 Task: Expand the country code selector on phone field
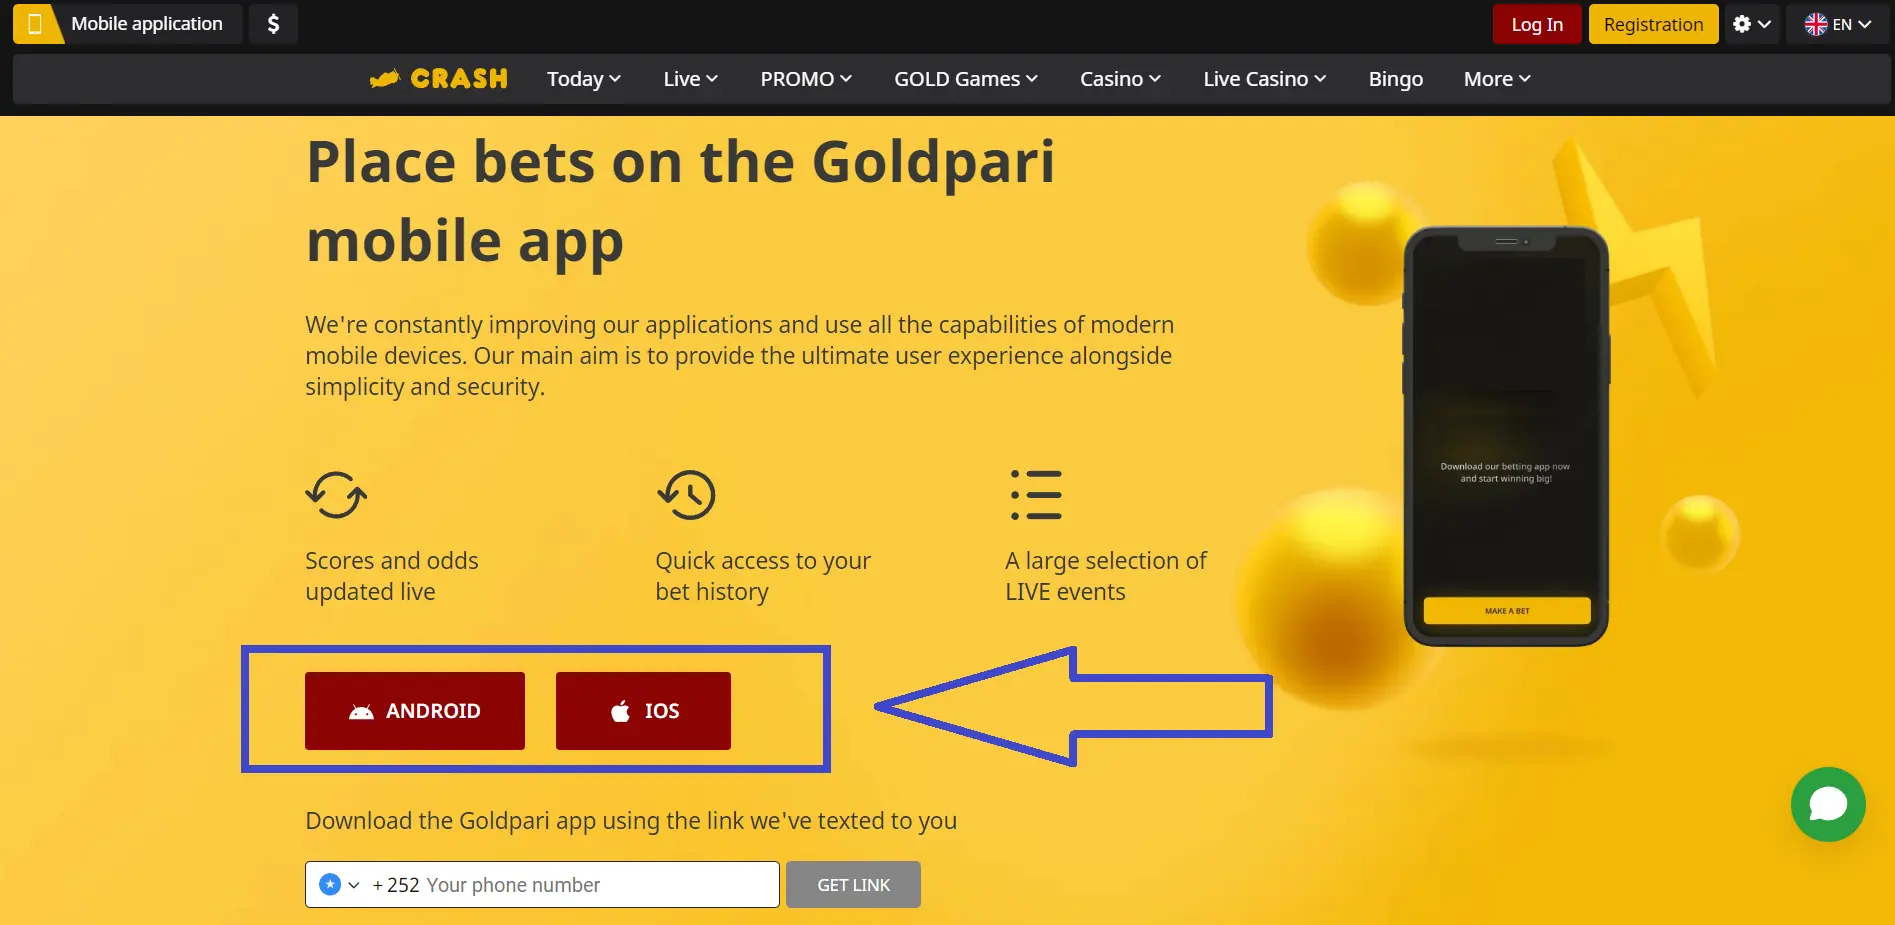(x=340, y=884)
